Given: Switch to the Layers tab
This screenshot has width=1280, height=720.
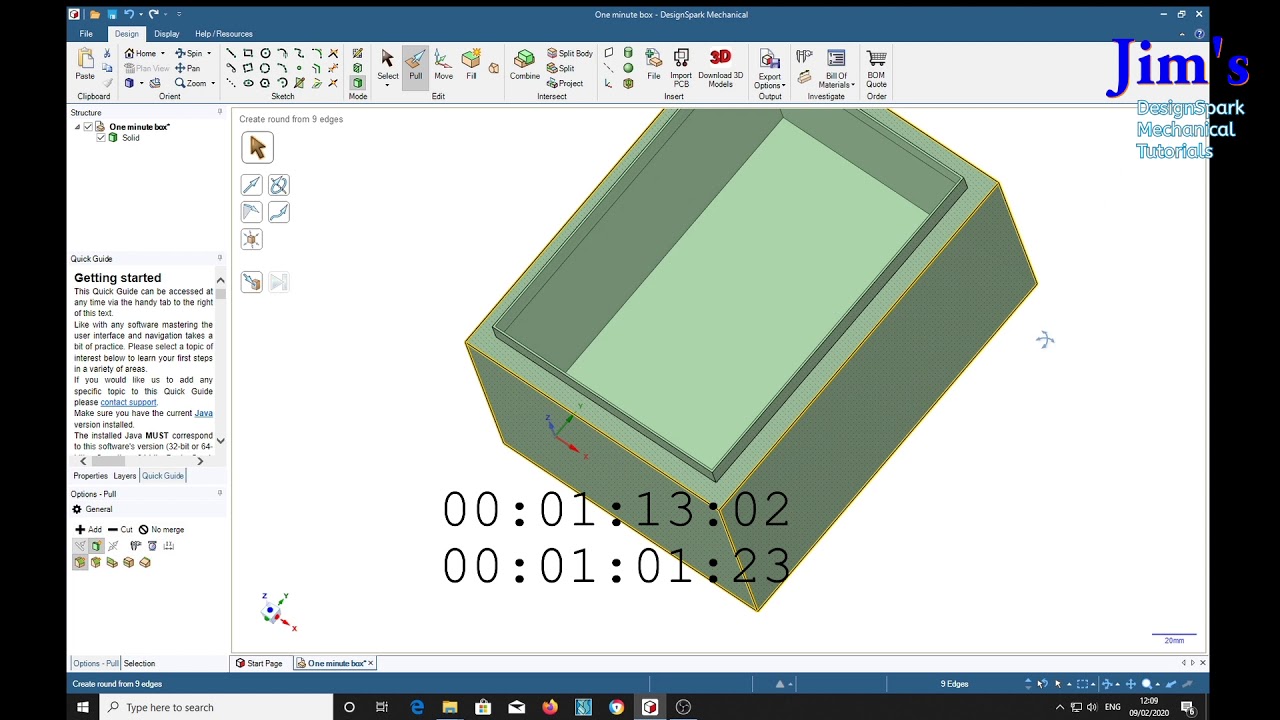Looking at the screenshot, I should pyautogui.click(x=124, y=476).
